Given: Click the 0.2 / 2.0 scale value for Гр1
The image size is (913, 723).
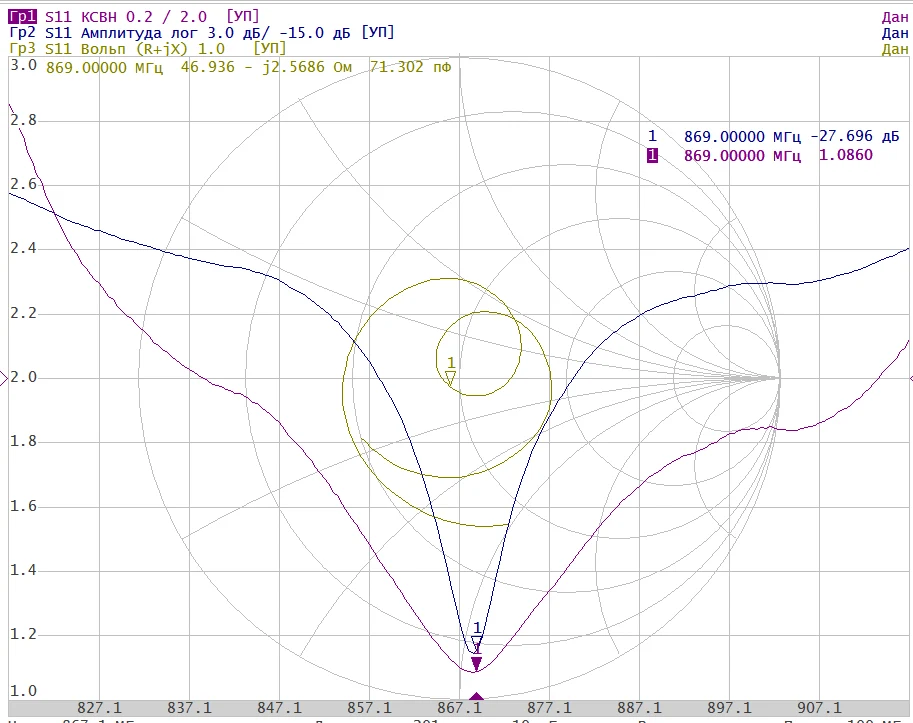Looking at the screenshot, I should (173, 17).
